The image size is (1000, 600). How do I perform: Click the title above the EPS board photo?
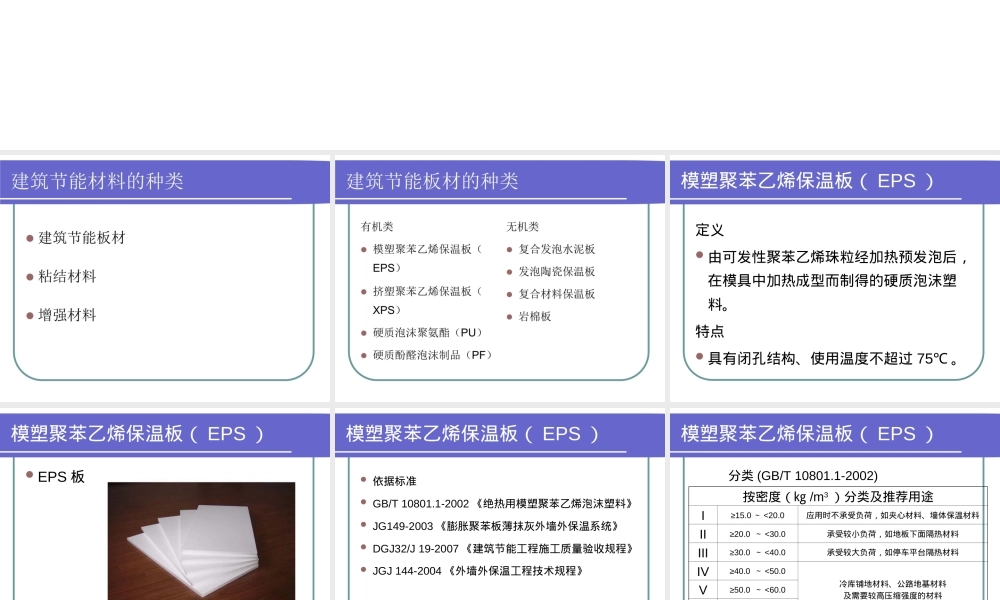(138, 434)
